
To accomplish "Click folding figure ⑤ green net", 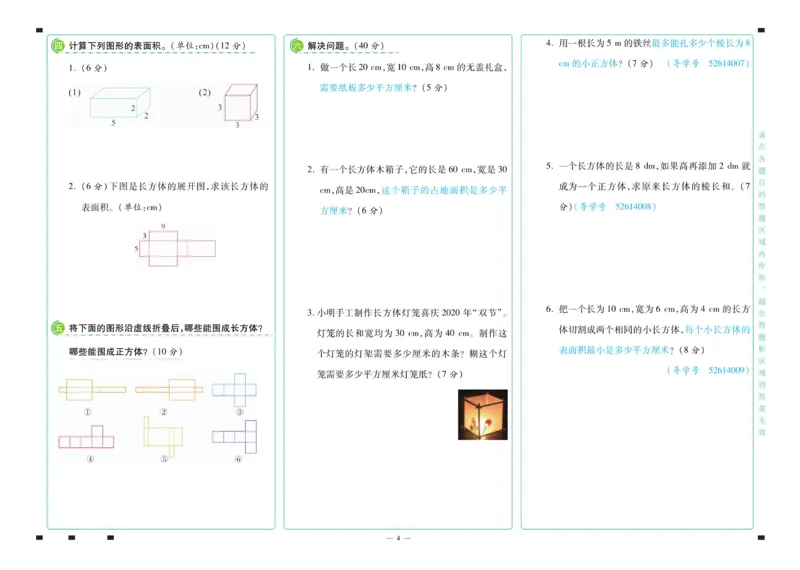I will coord(163,436).
